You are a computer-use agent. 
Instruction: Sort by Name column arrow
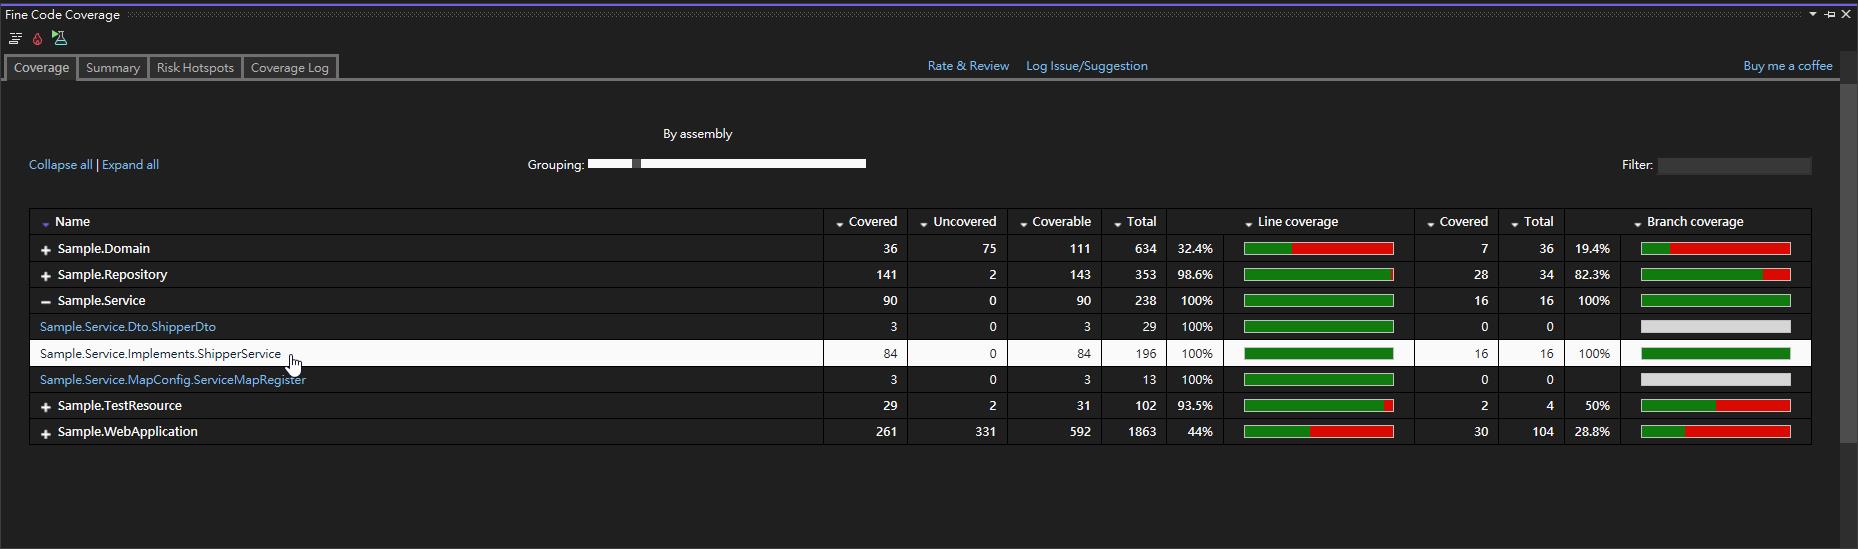(x=46, y=223)
